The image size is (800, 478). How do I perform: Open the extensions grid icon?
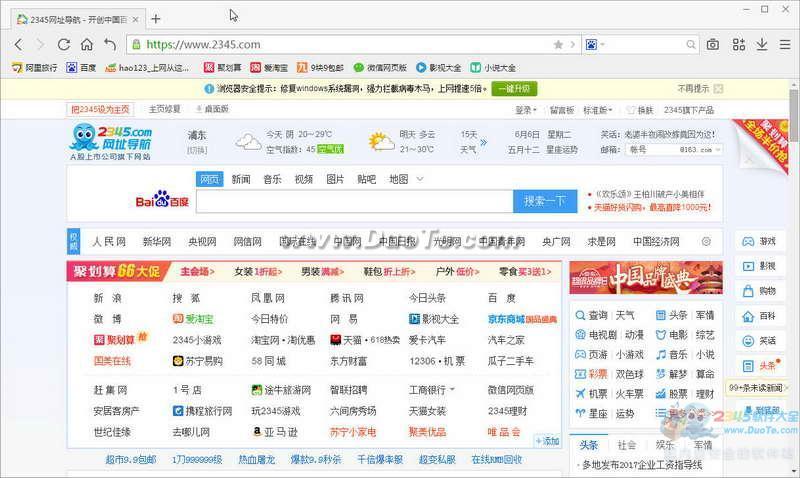click(738, 45)
